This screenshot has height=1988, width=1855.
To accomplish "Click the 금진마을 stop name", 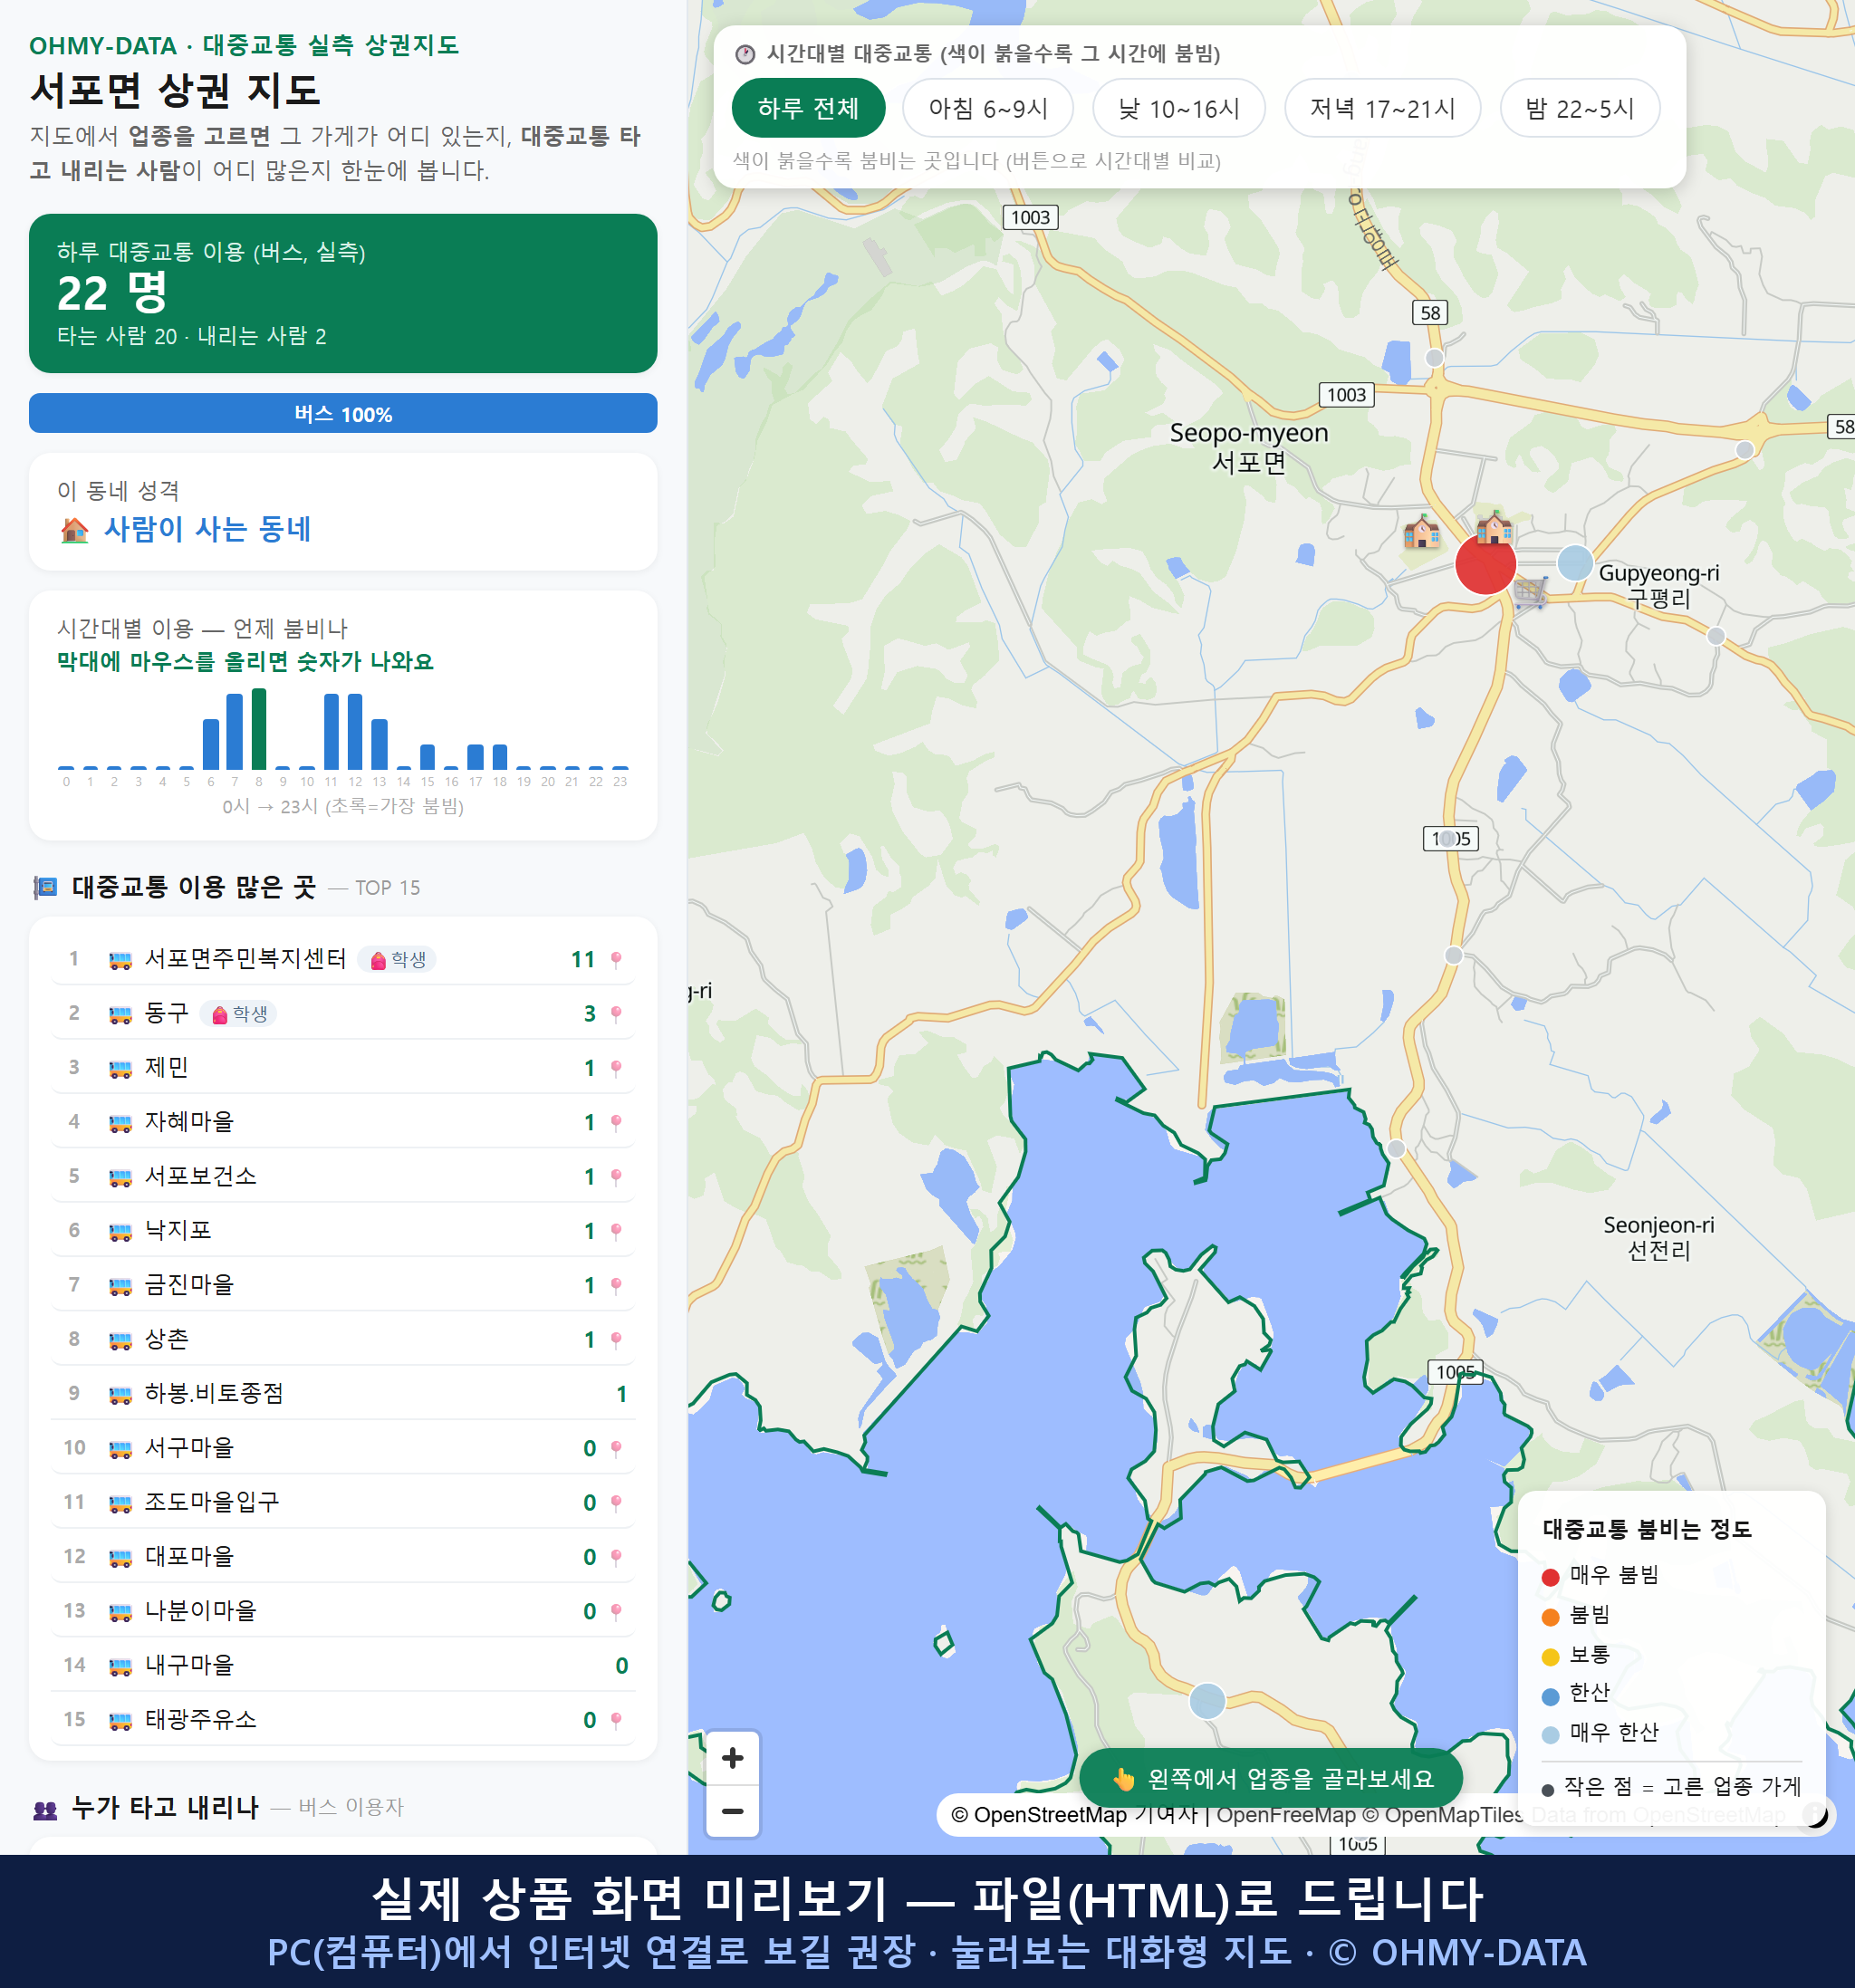I will click(189, 1285).
